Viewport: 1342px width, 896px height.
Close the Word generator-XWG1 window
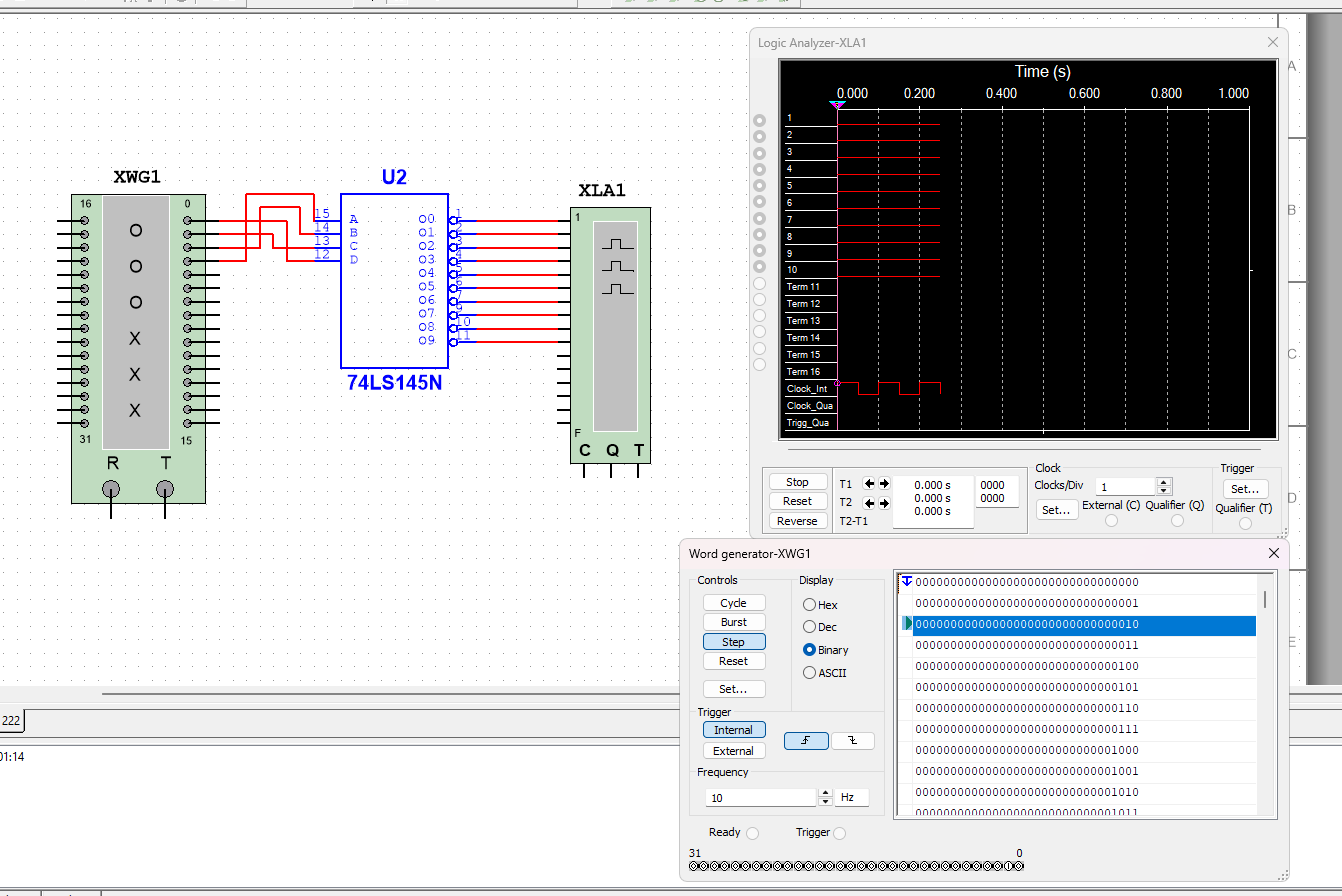[x=1274, y=553]
